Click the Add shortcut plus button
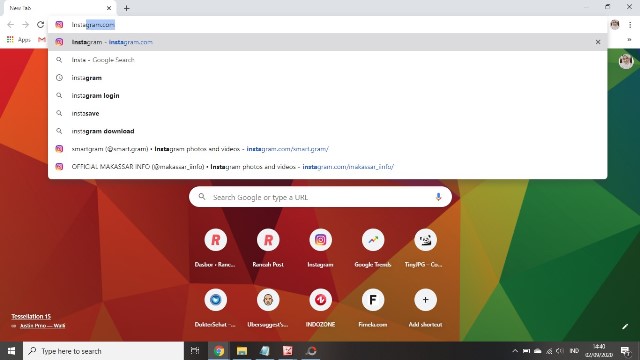The height and width of the screenshot is (360, 640). point(425,300)
